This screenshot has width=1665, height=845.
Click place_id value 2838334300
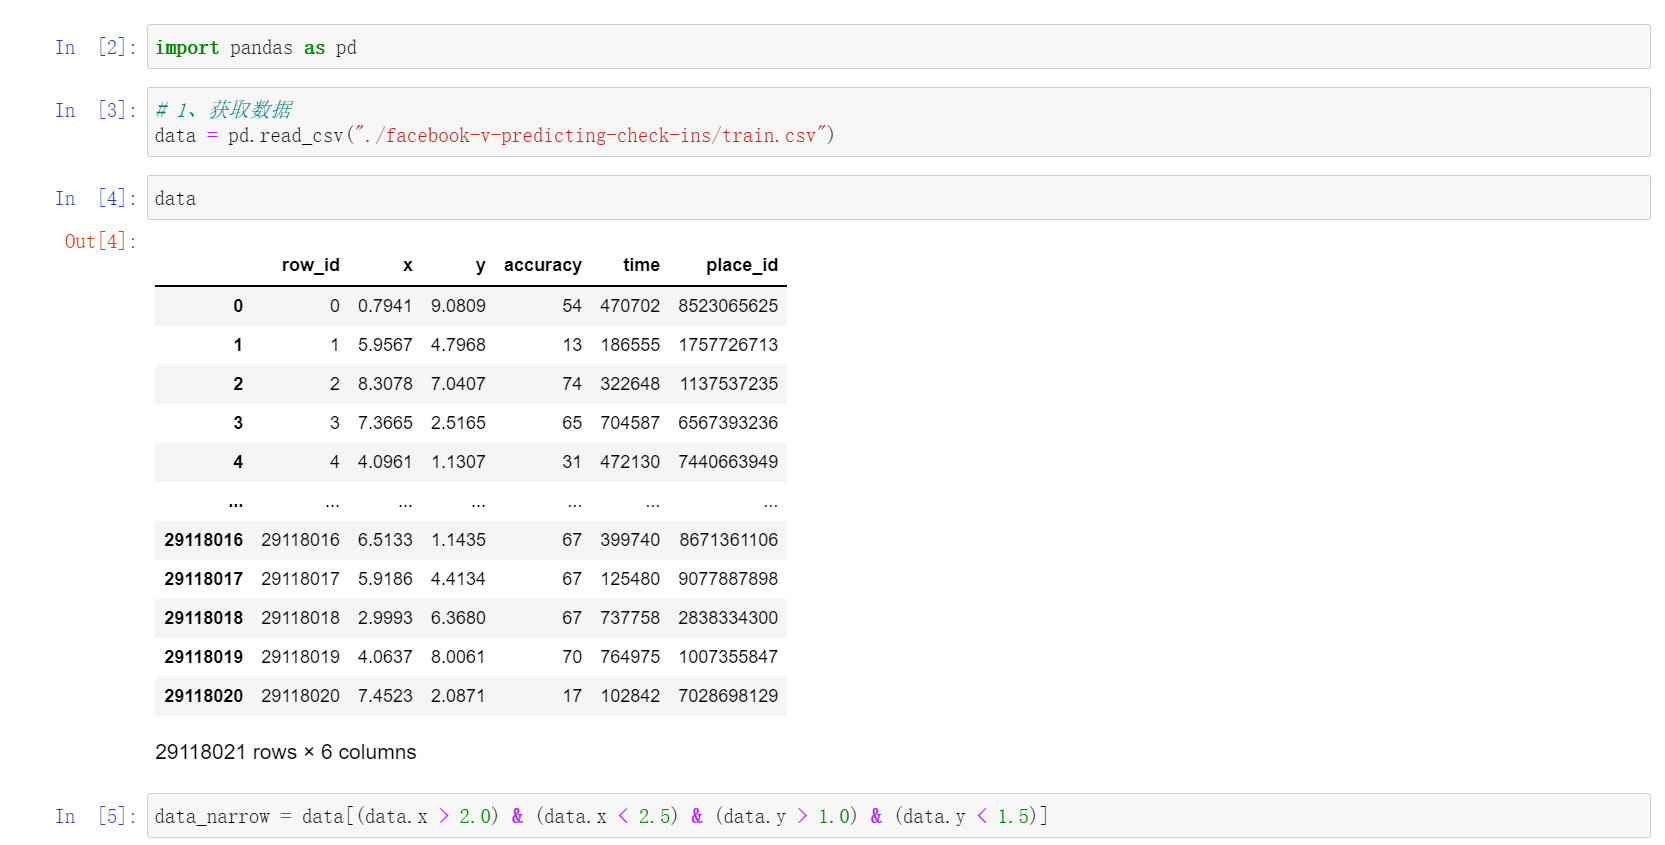[x=728, y=618]
